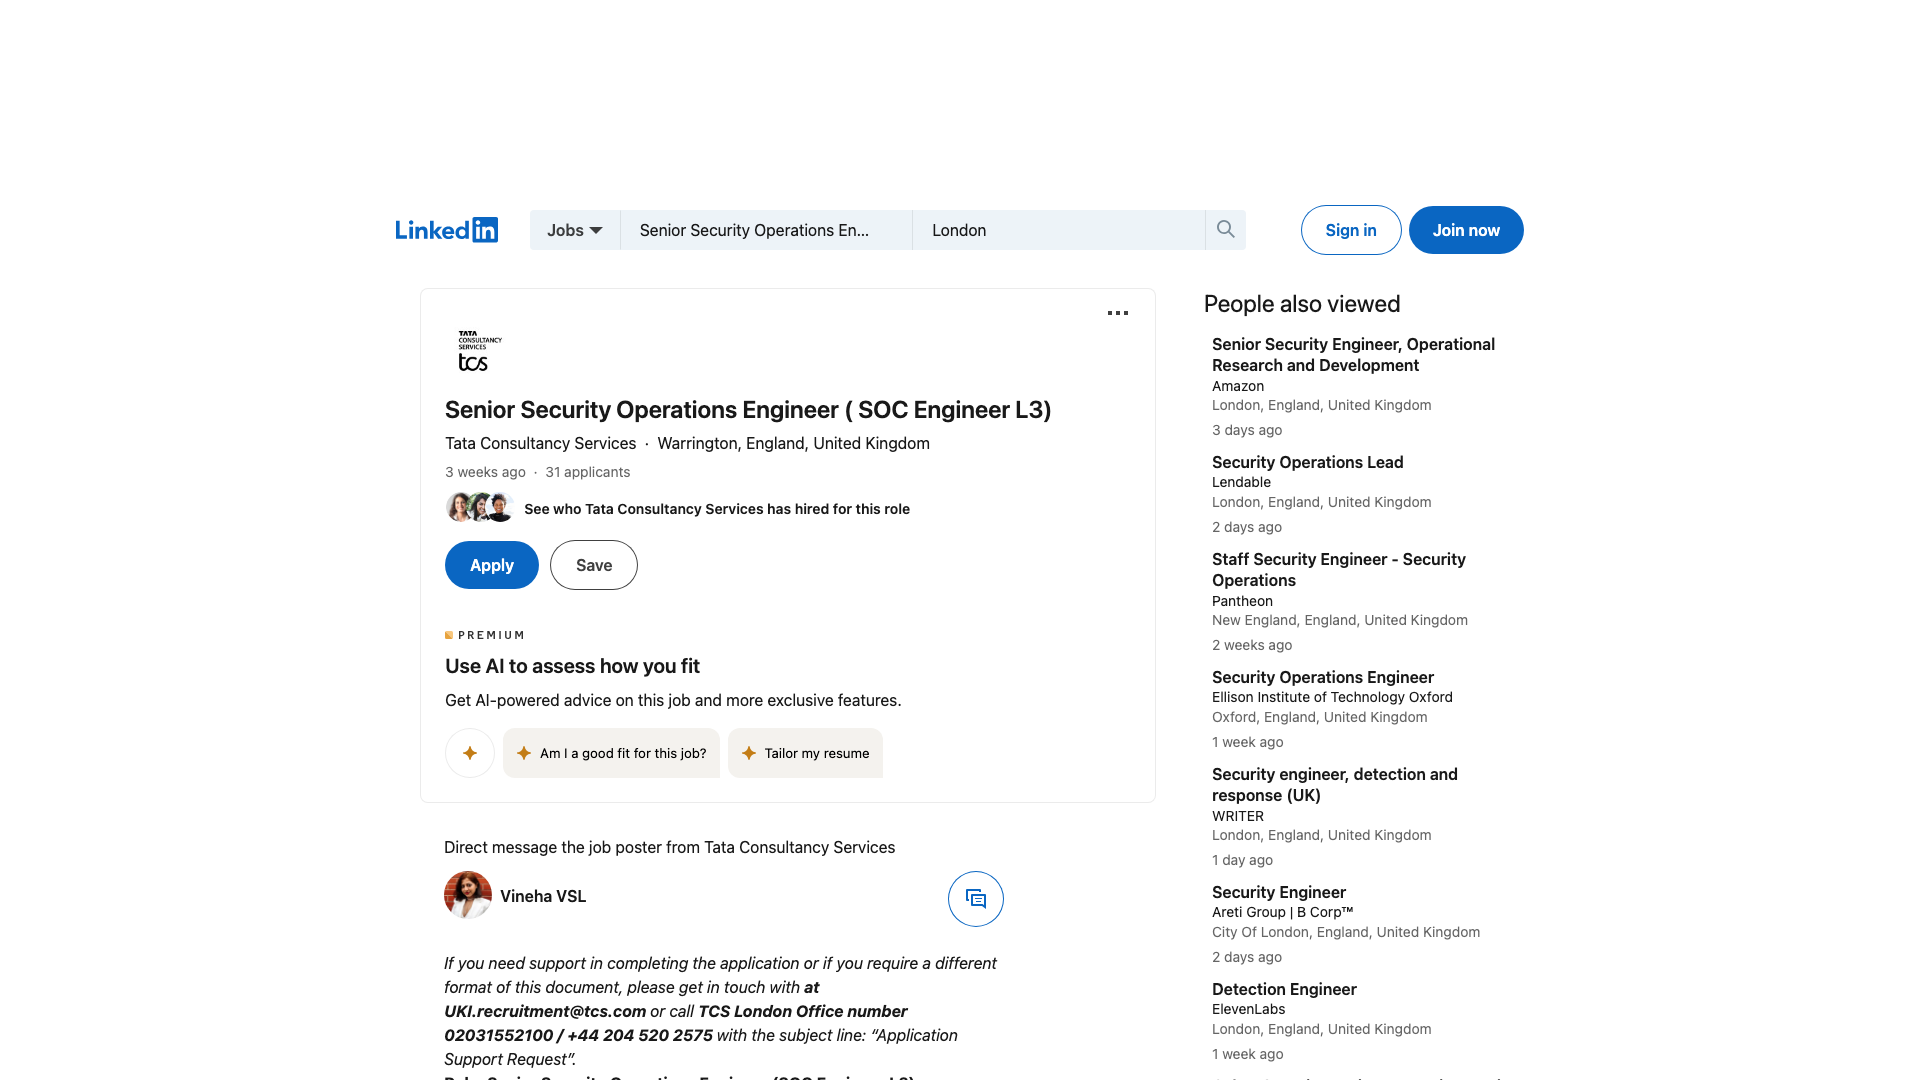Open Security Operations Engineer Ellison Institute job
Screen dimensions: 1920x1080
(1323, 677)
